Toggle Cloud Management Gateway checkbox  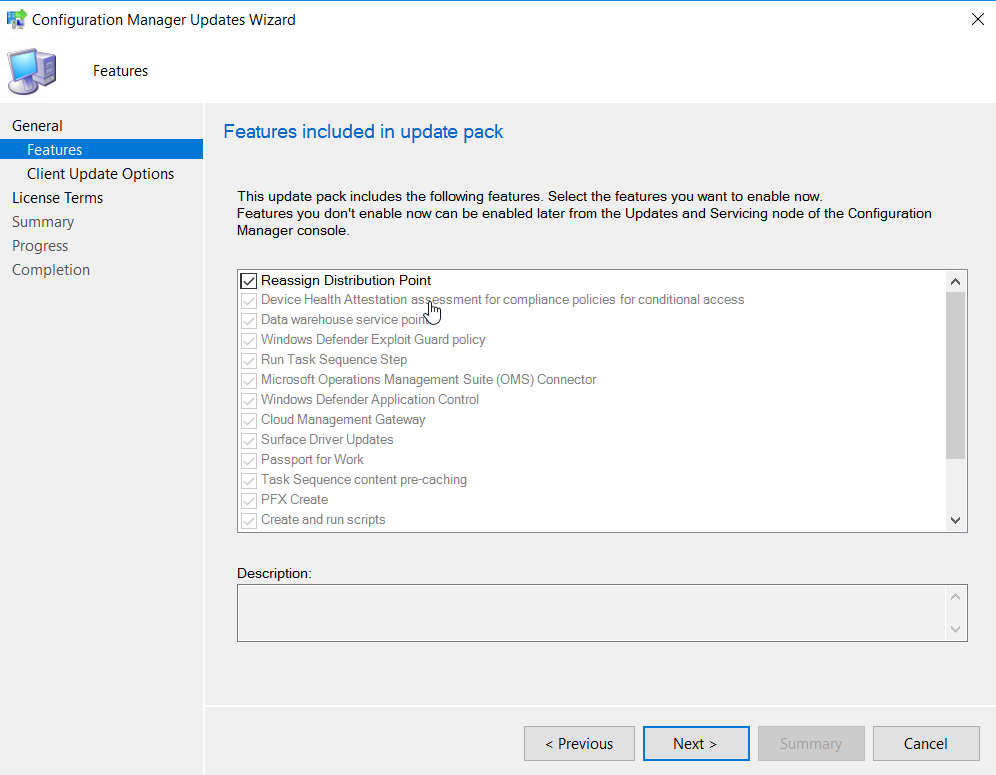[x=248, y=421]
